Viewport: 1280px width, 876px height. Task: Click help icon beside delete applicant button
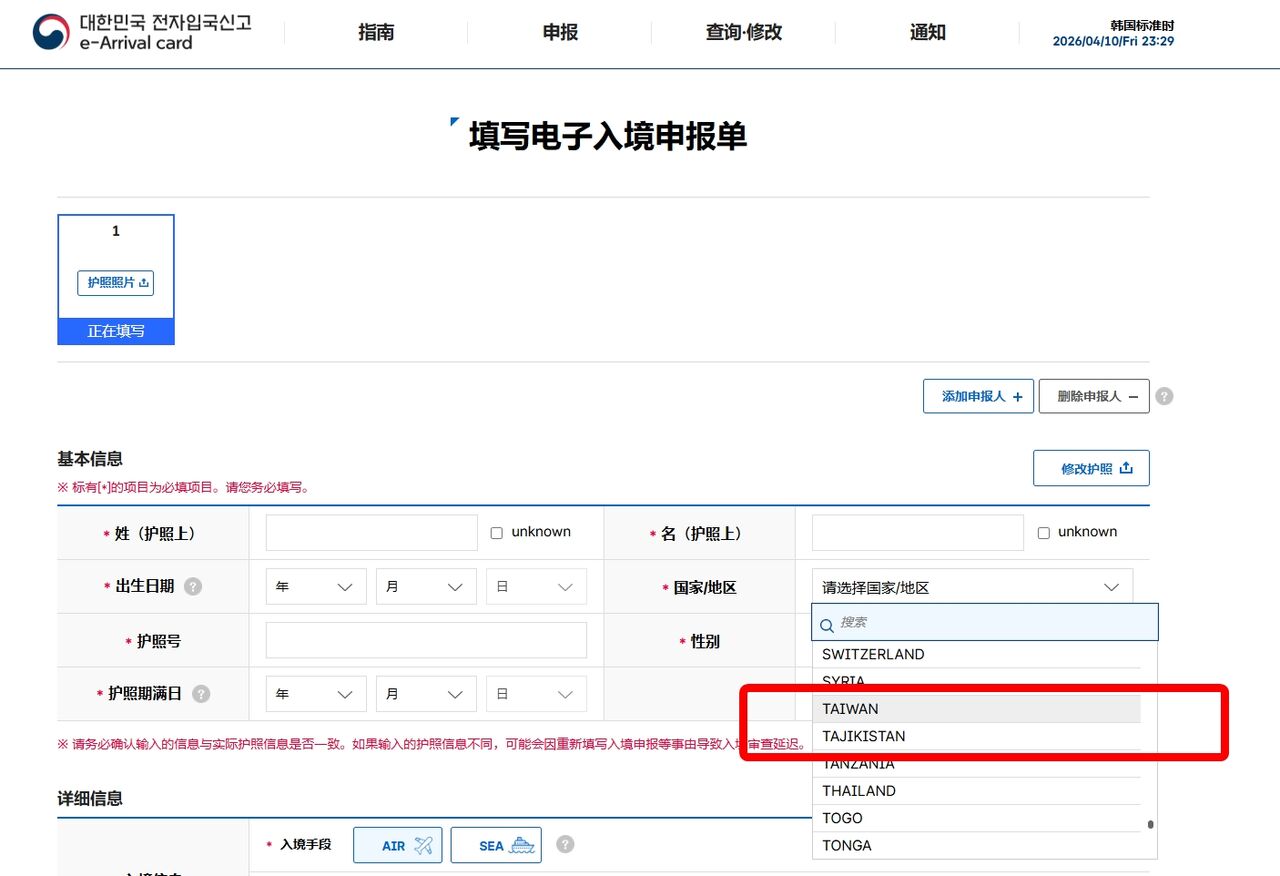pyautogui.click(x=1164, y=396)
